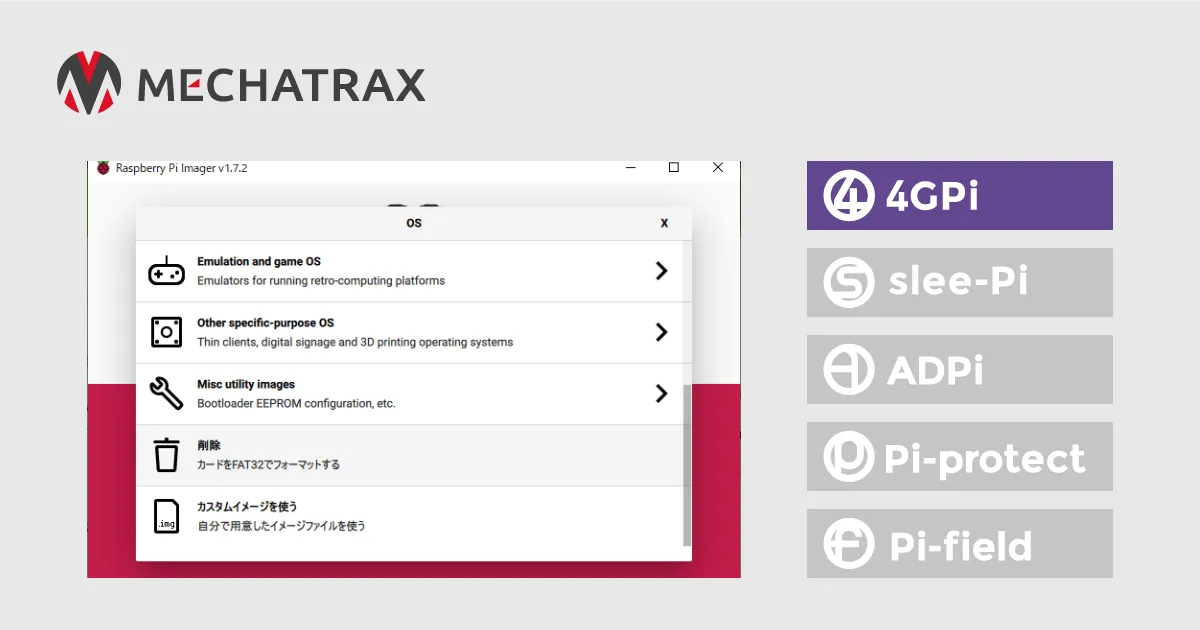Click the circular icon on ADPi banner
This screenshot has height=630, width=1200.
coord(848,370)
